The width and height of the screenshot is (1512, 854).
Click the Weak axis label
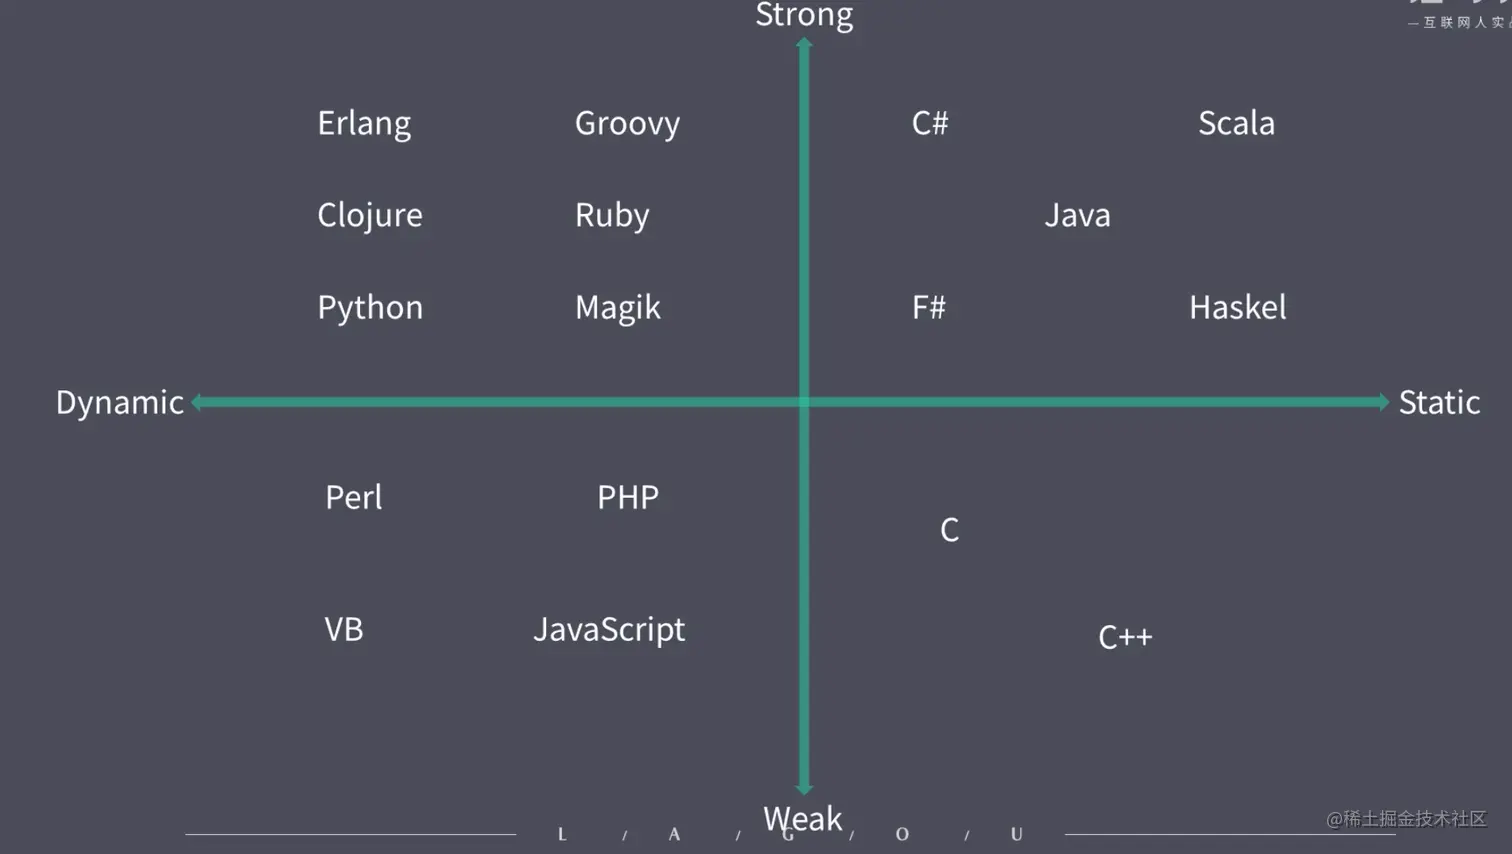(803, 819)
